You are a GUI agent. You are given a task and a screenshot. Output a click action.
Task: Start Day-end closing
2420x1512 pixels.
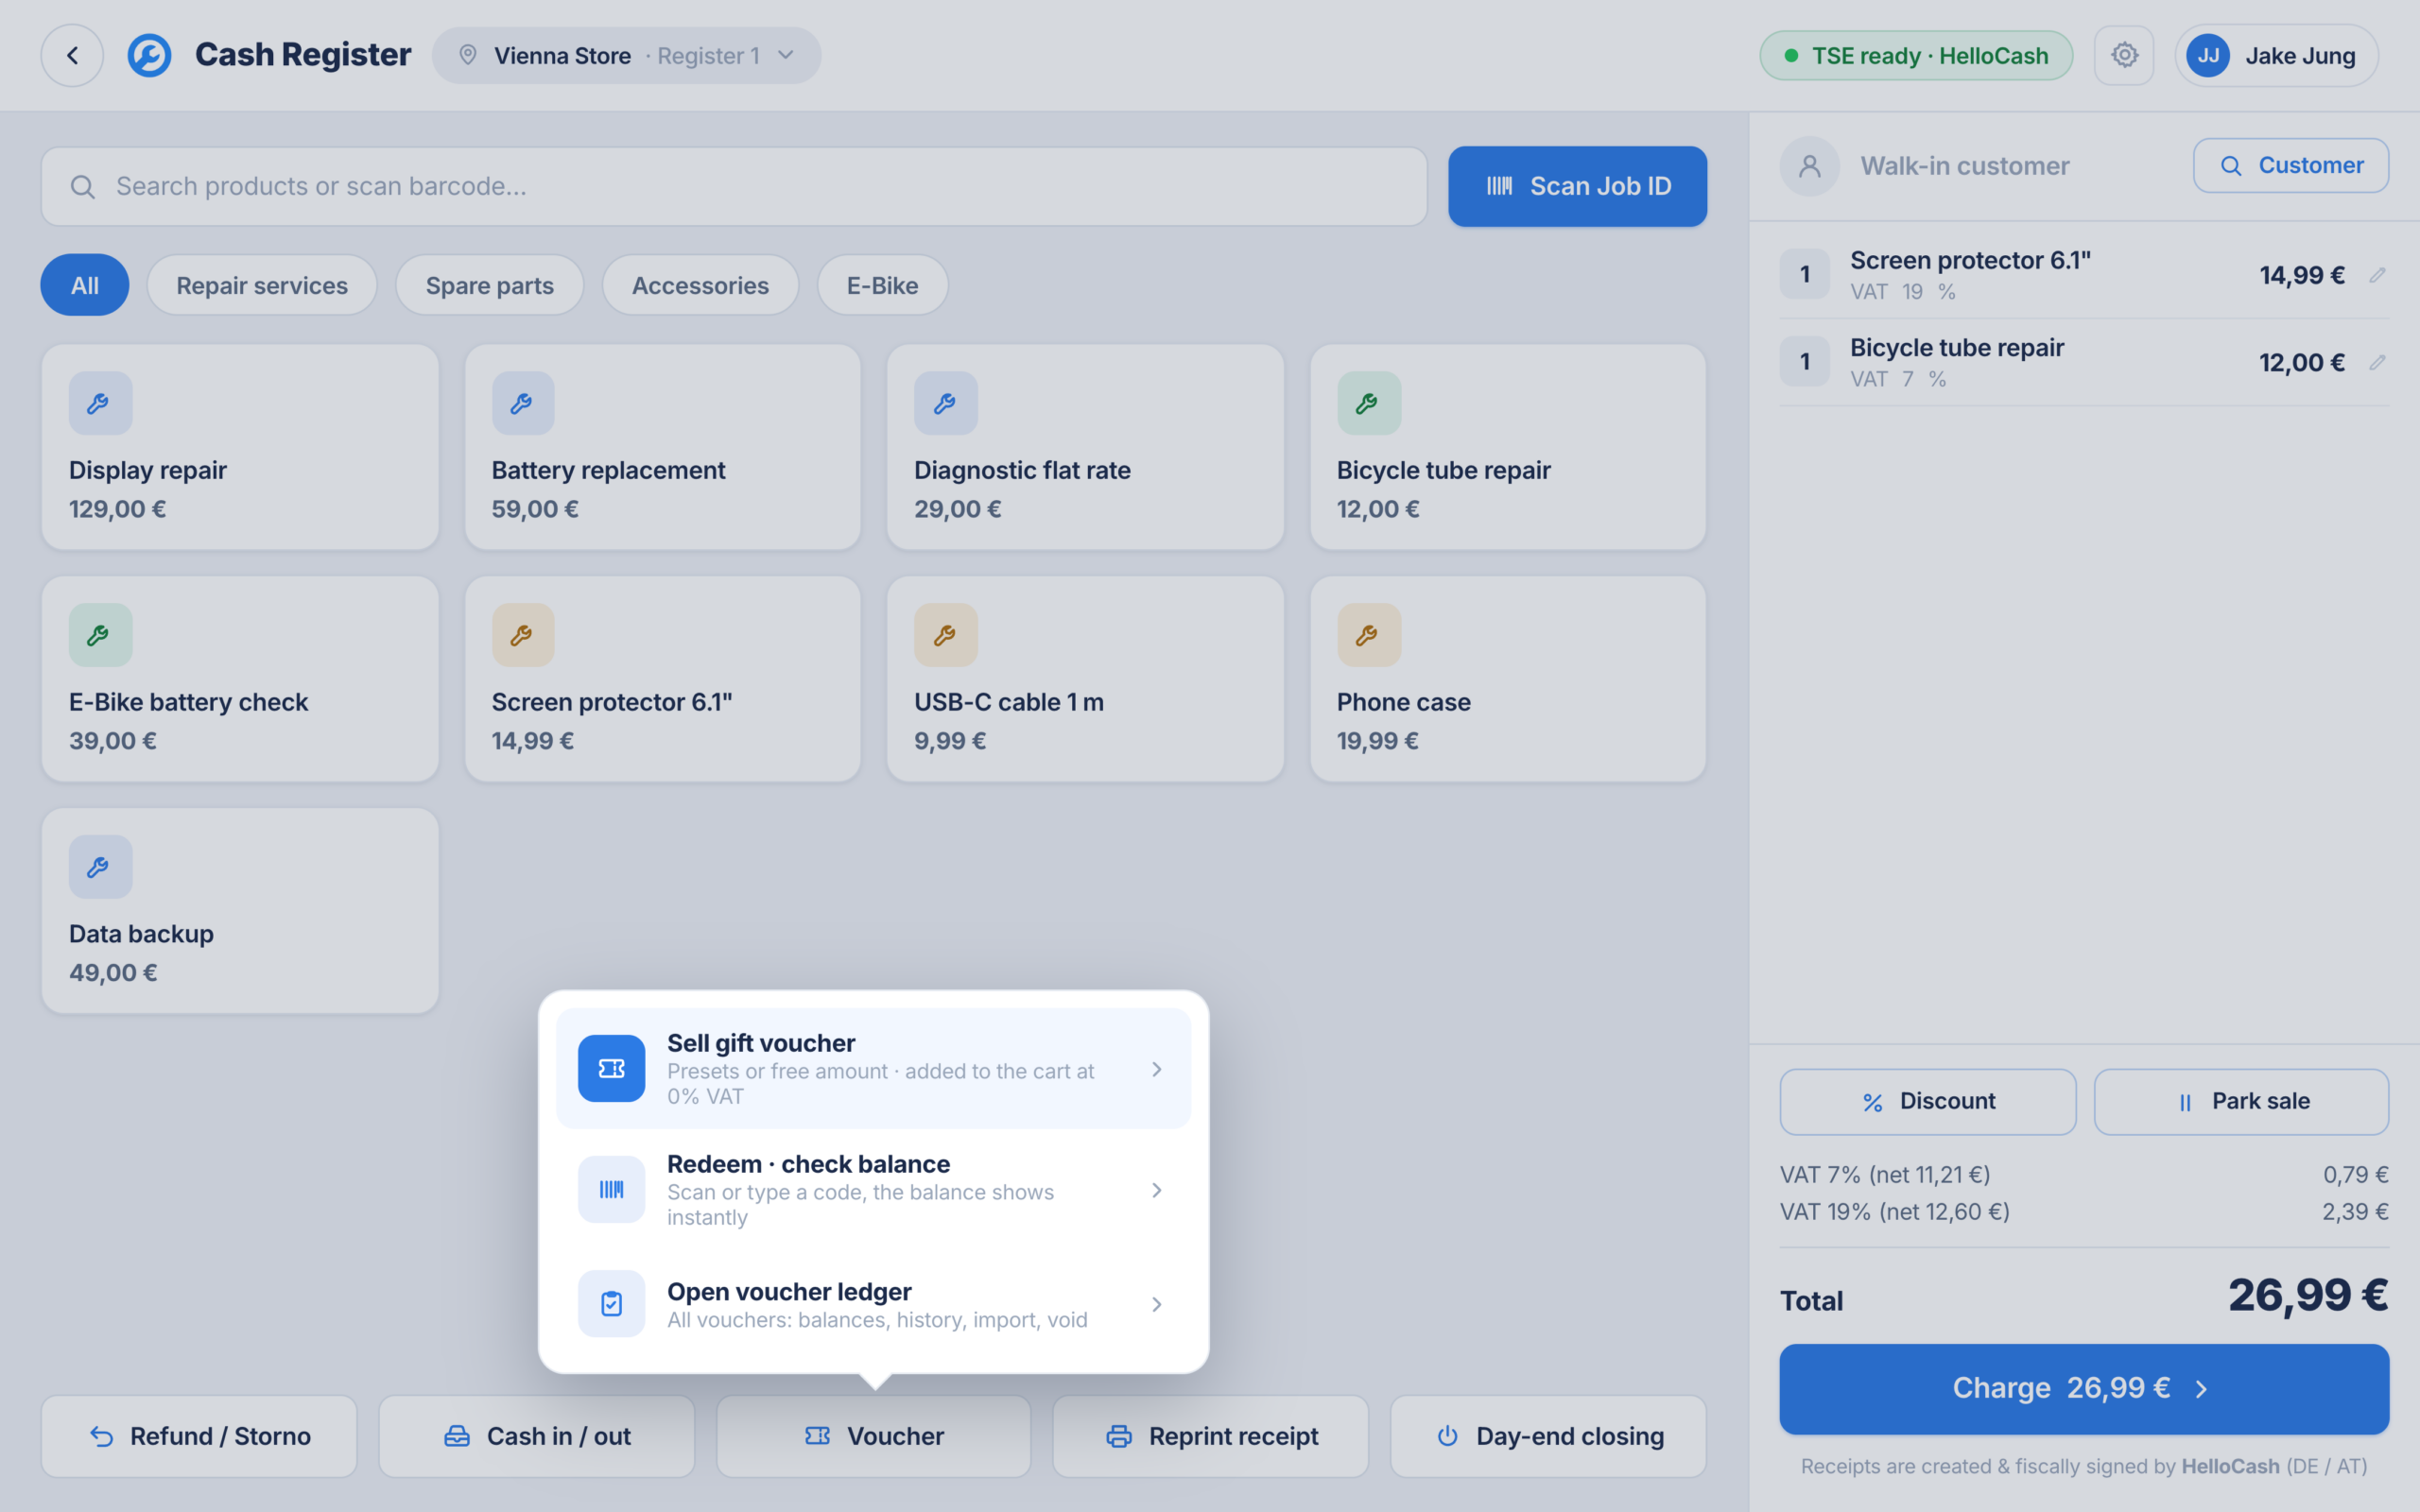pyautogui.click(x=1548, y=1436)
